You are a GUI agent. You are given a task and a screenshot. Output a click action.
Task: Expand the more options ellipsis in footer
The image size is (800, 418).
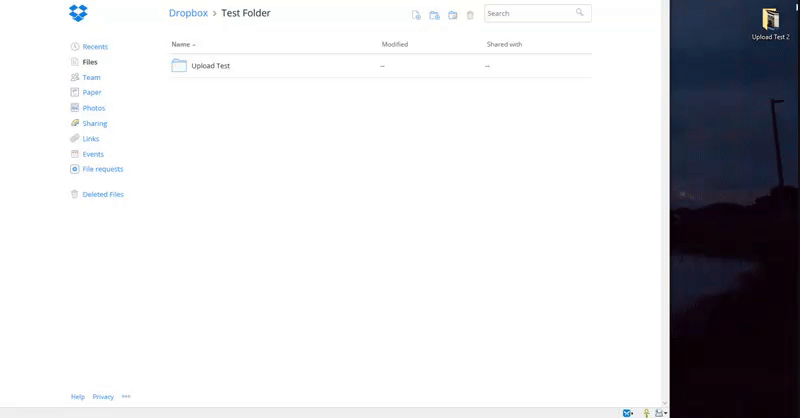click(126, 396)
